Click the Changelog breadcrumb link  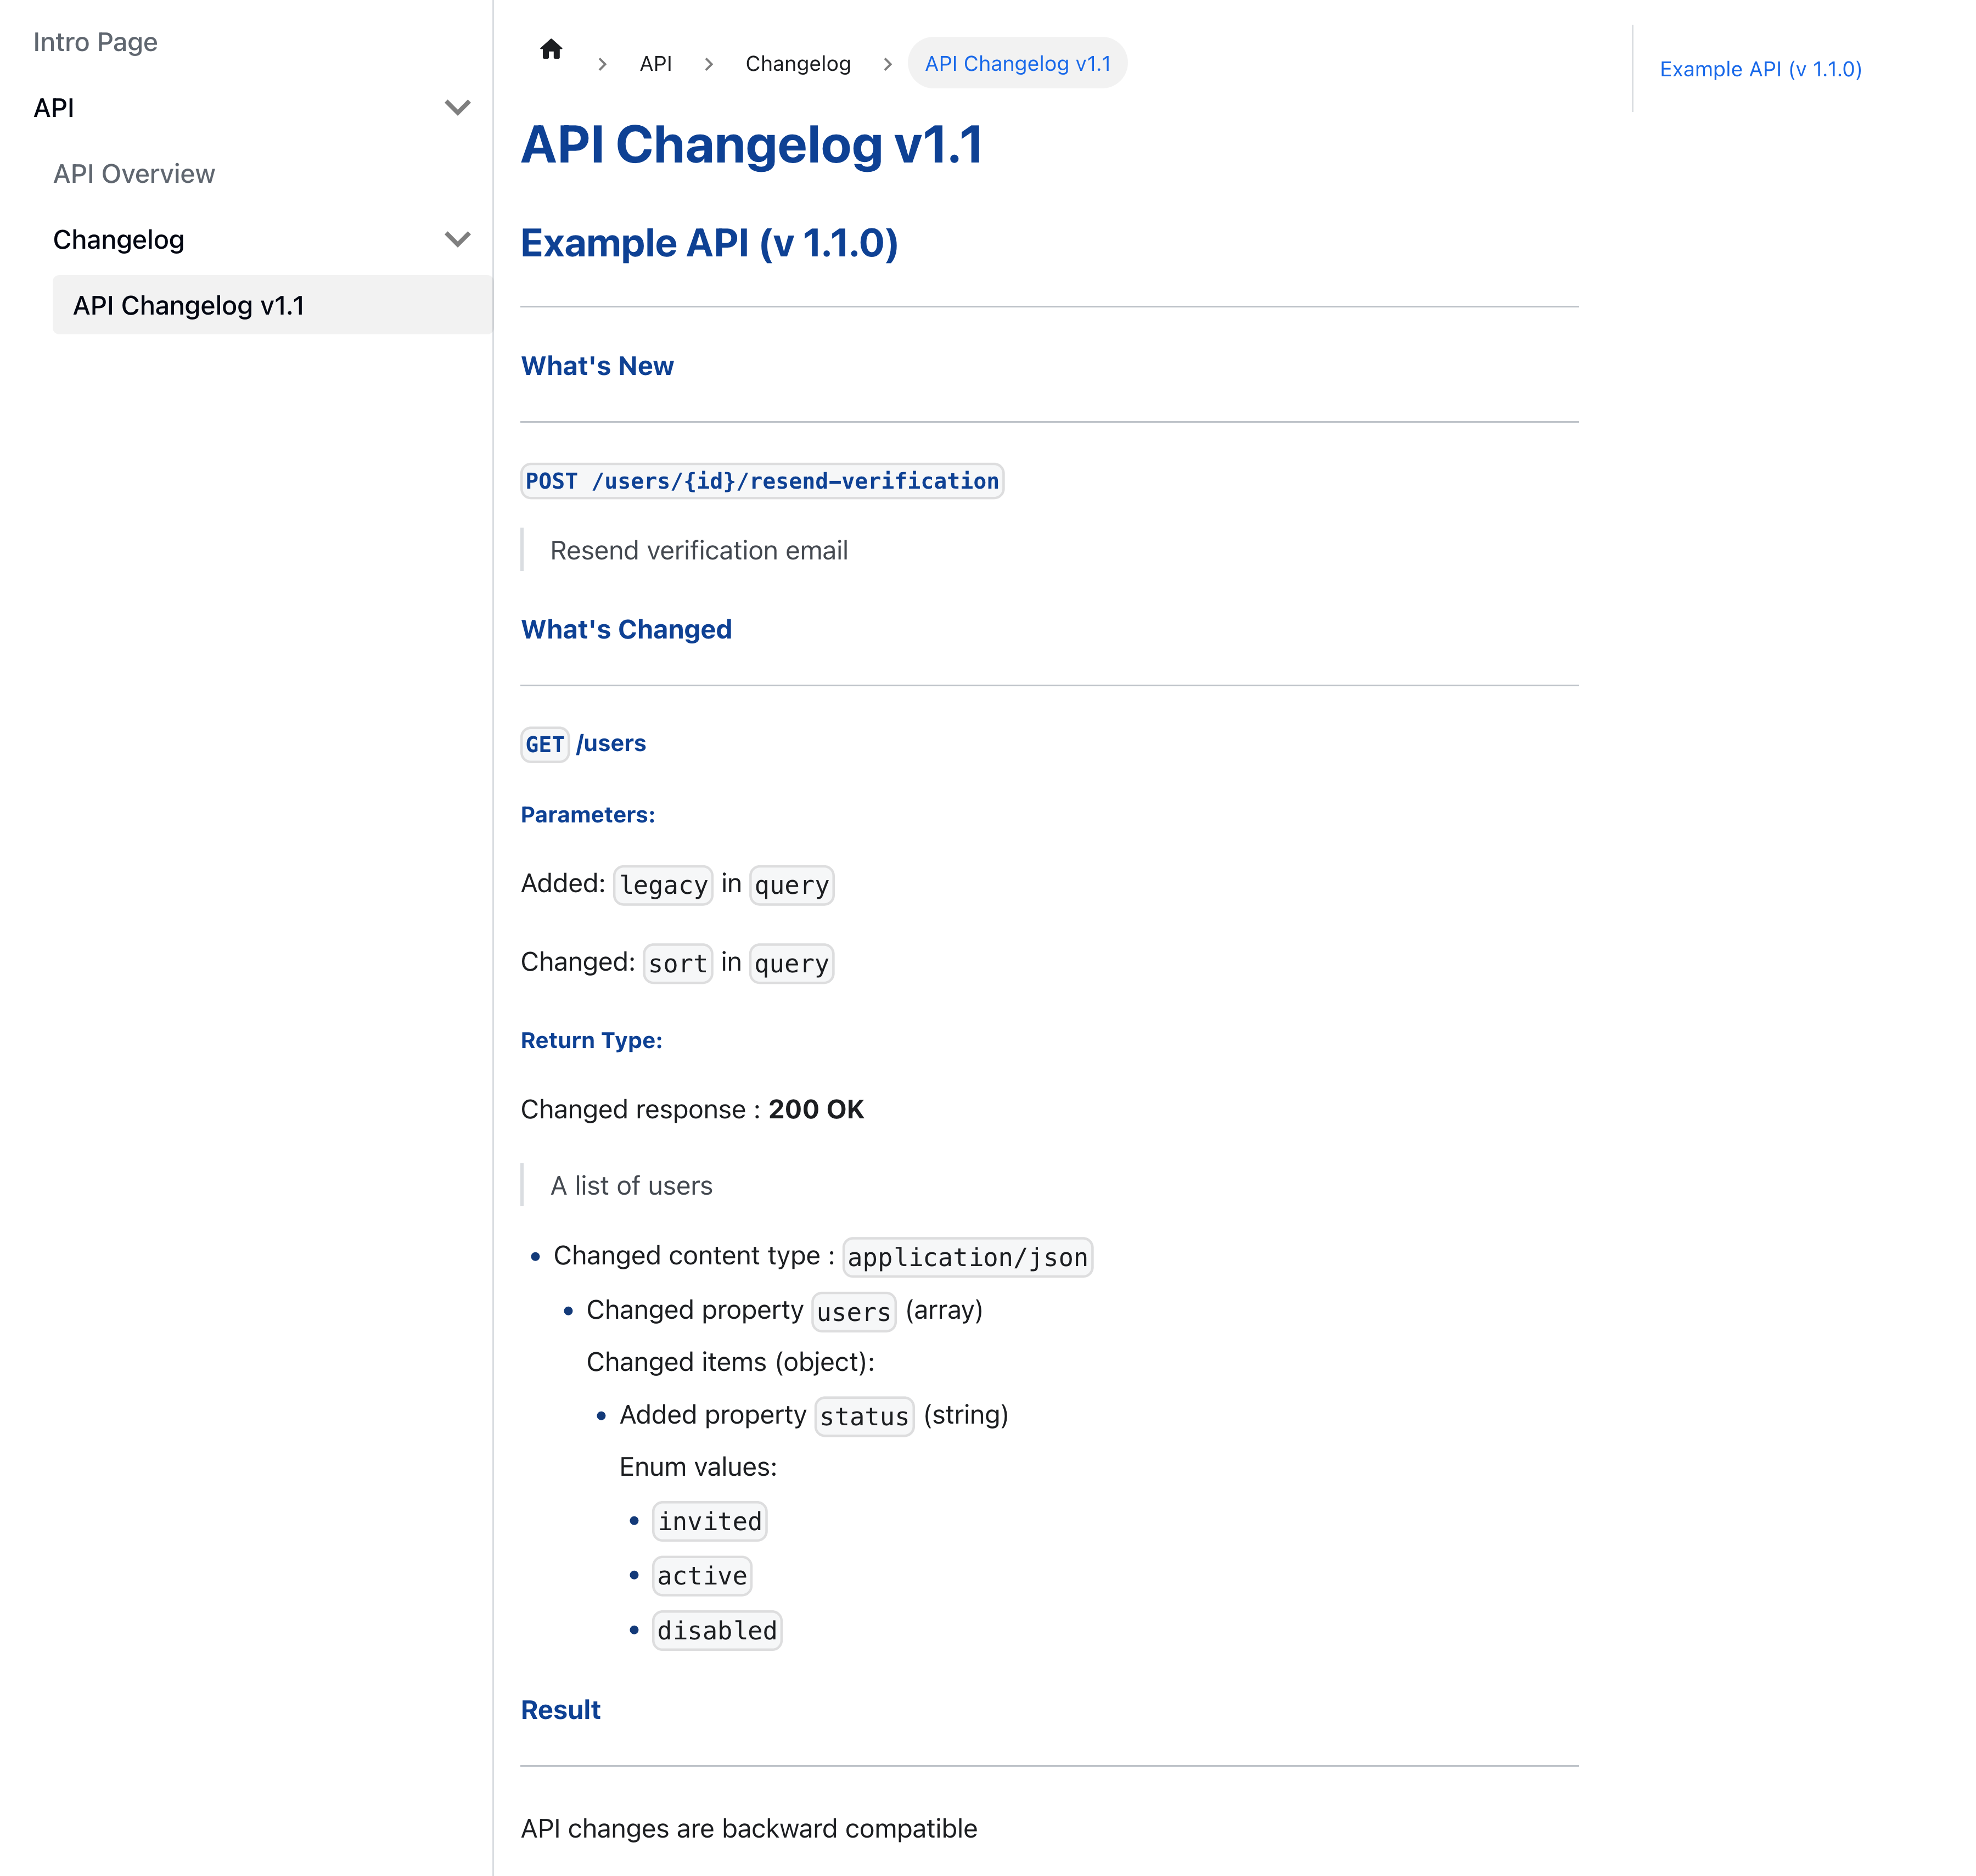[x=798, y=64]
